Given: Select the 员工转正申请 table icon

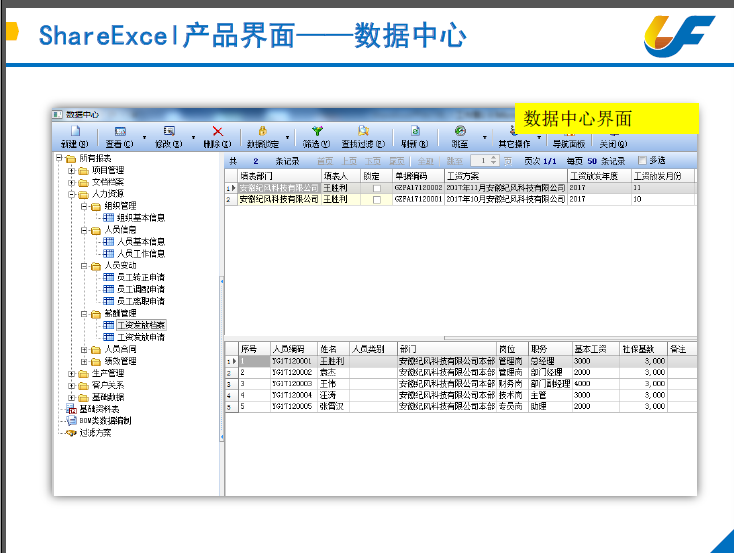Looking at the screenshot, I should point(108,277).
